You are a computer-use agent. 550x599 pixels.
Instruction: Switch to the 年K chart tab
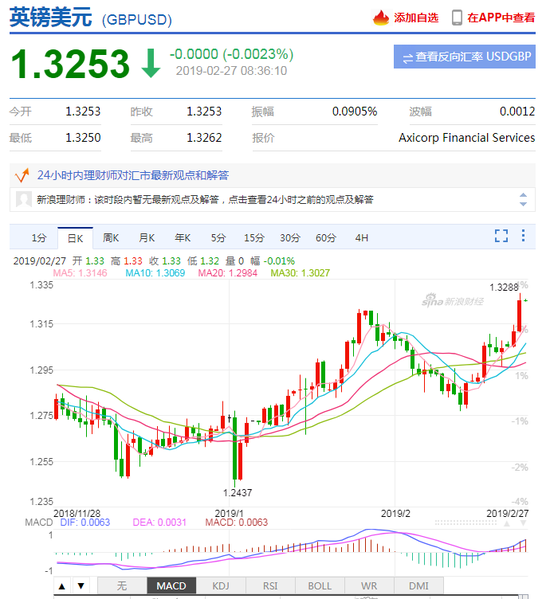pos(183,238)
